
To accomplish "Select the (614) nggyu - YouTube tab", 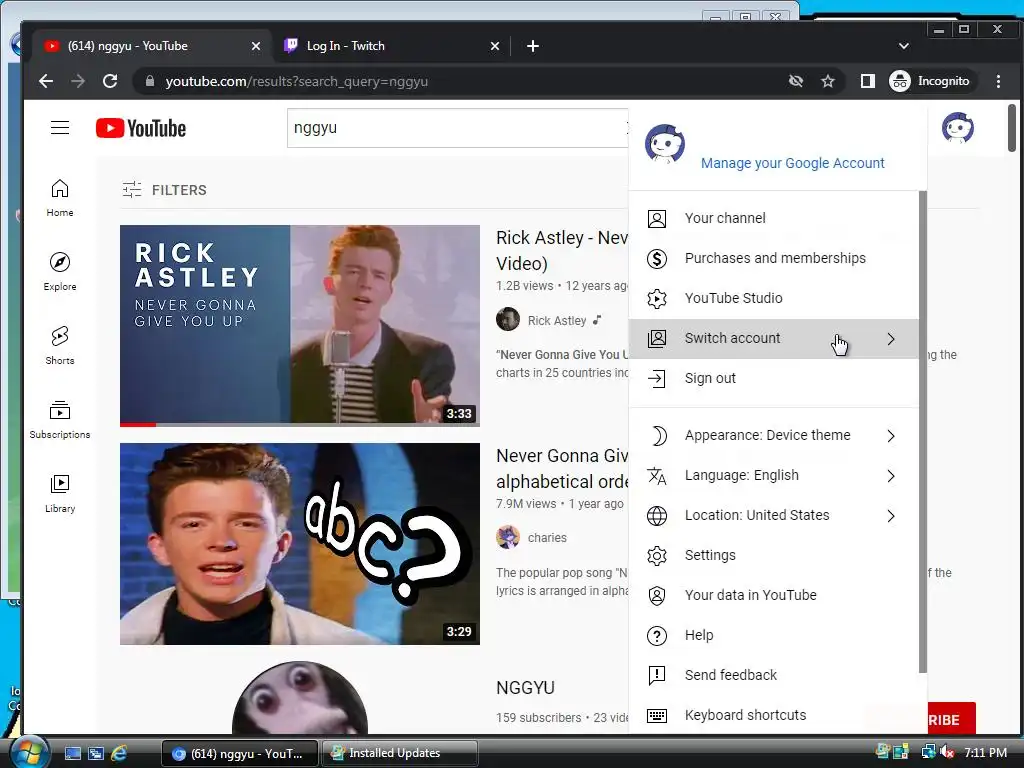I will pos(150,46).
